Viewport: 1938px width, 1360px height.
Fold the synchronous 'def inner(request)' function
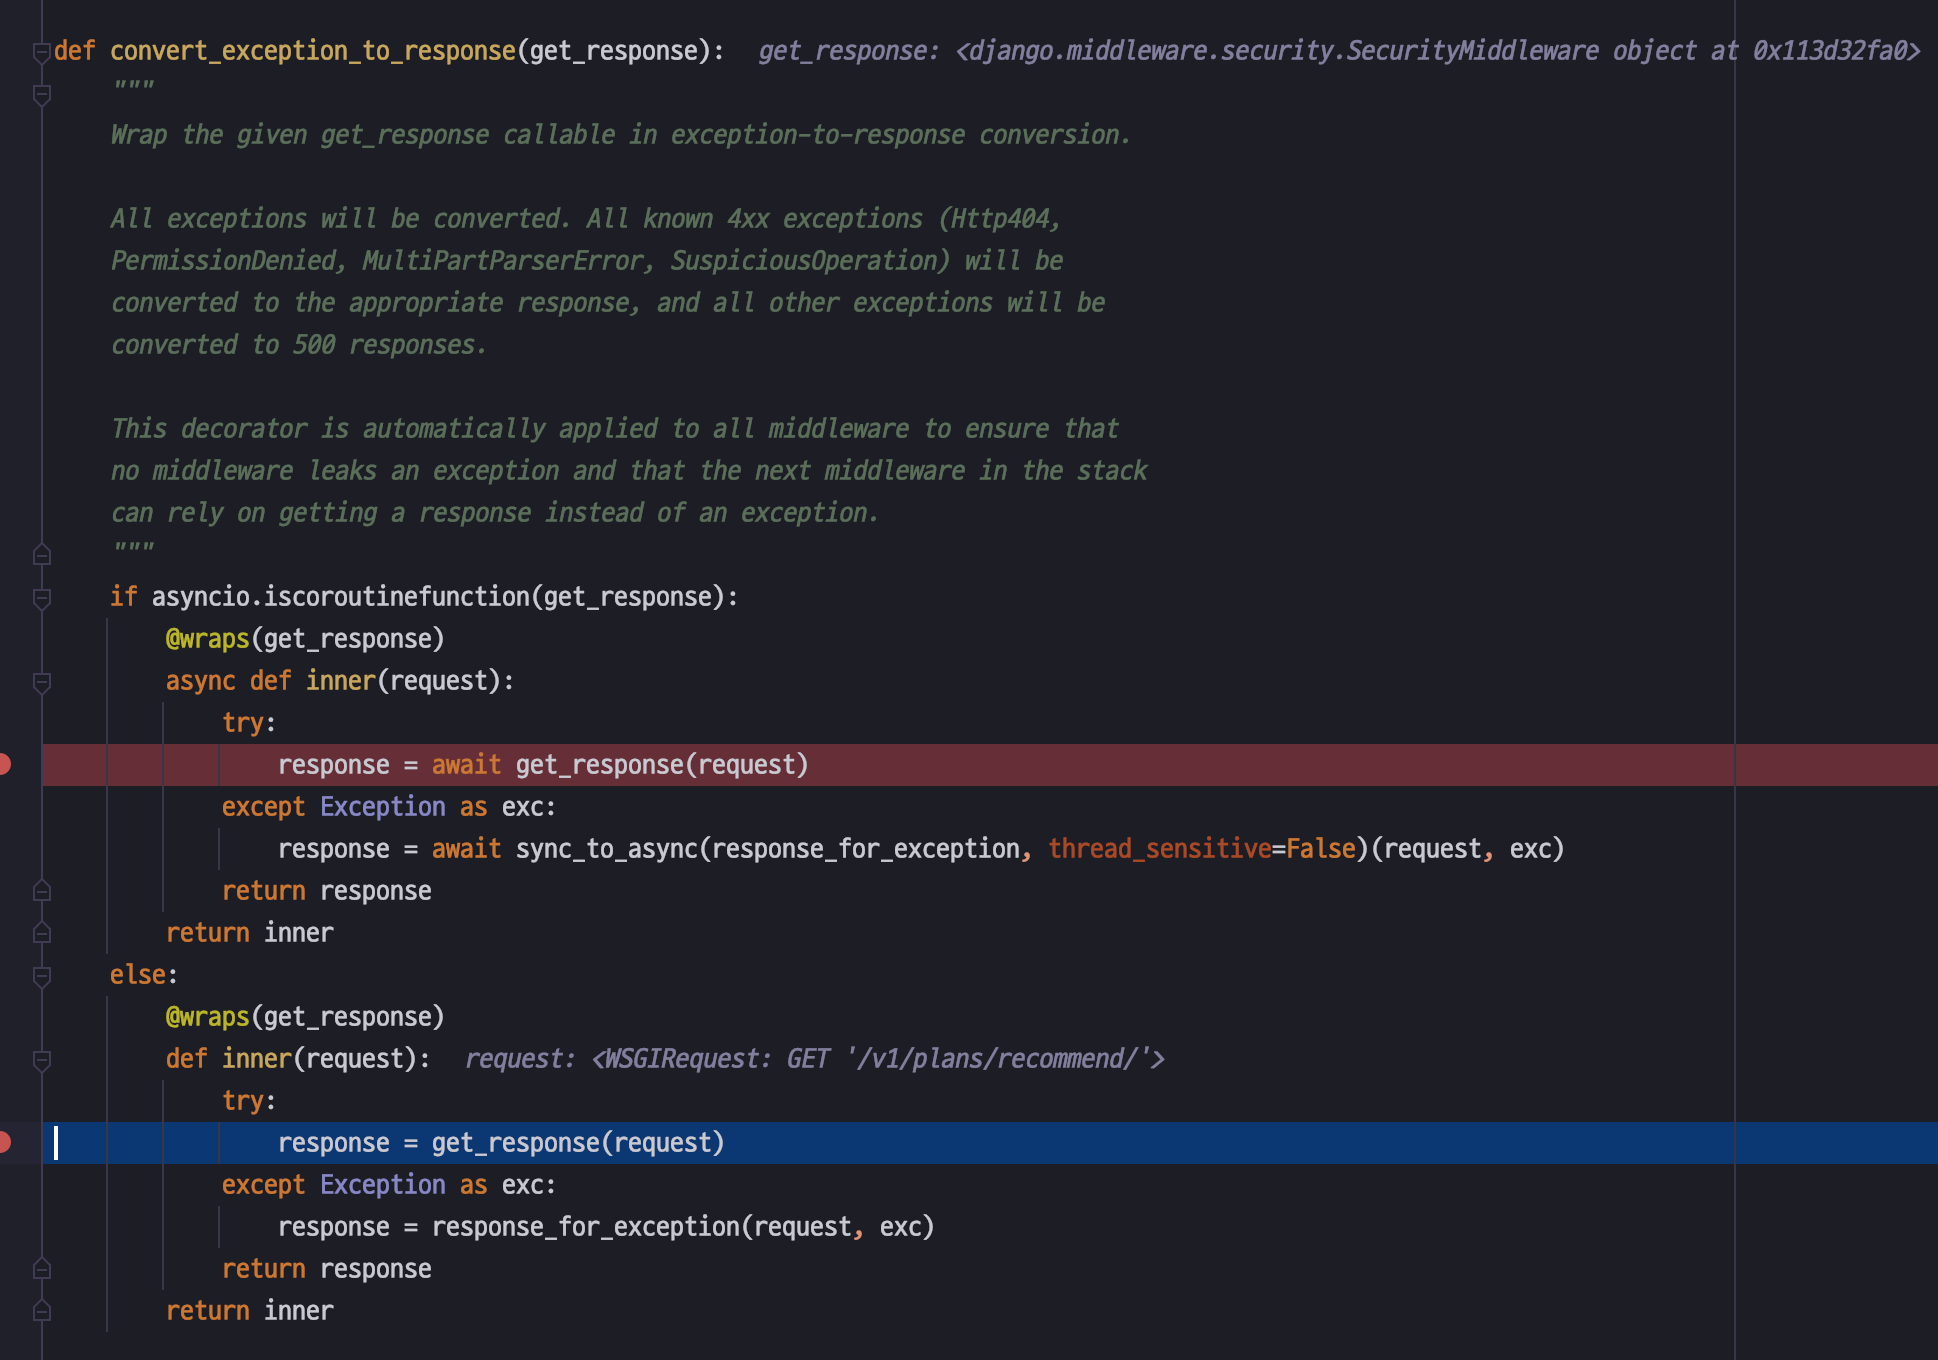tap(41, 1060)
